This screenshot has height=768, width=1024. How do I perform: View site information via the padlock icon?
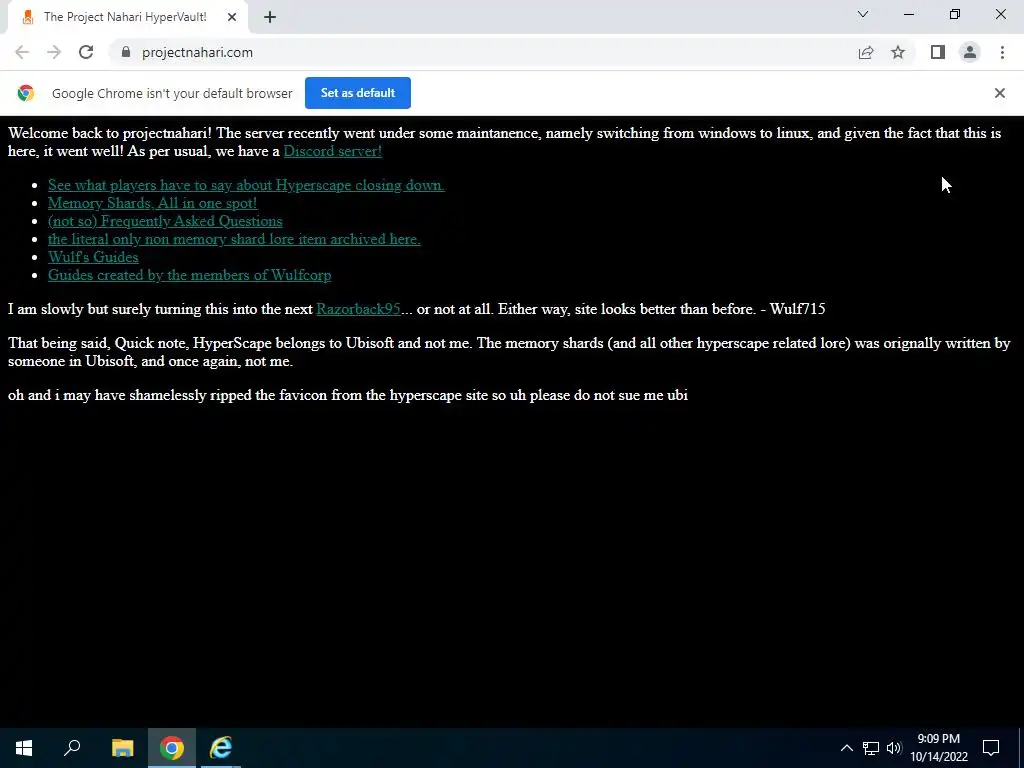tap(126, 52)
